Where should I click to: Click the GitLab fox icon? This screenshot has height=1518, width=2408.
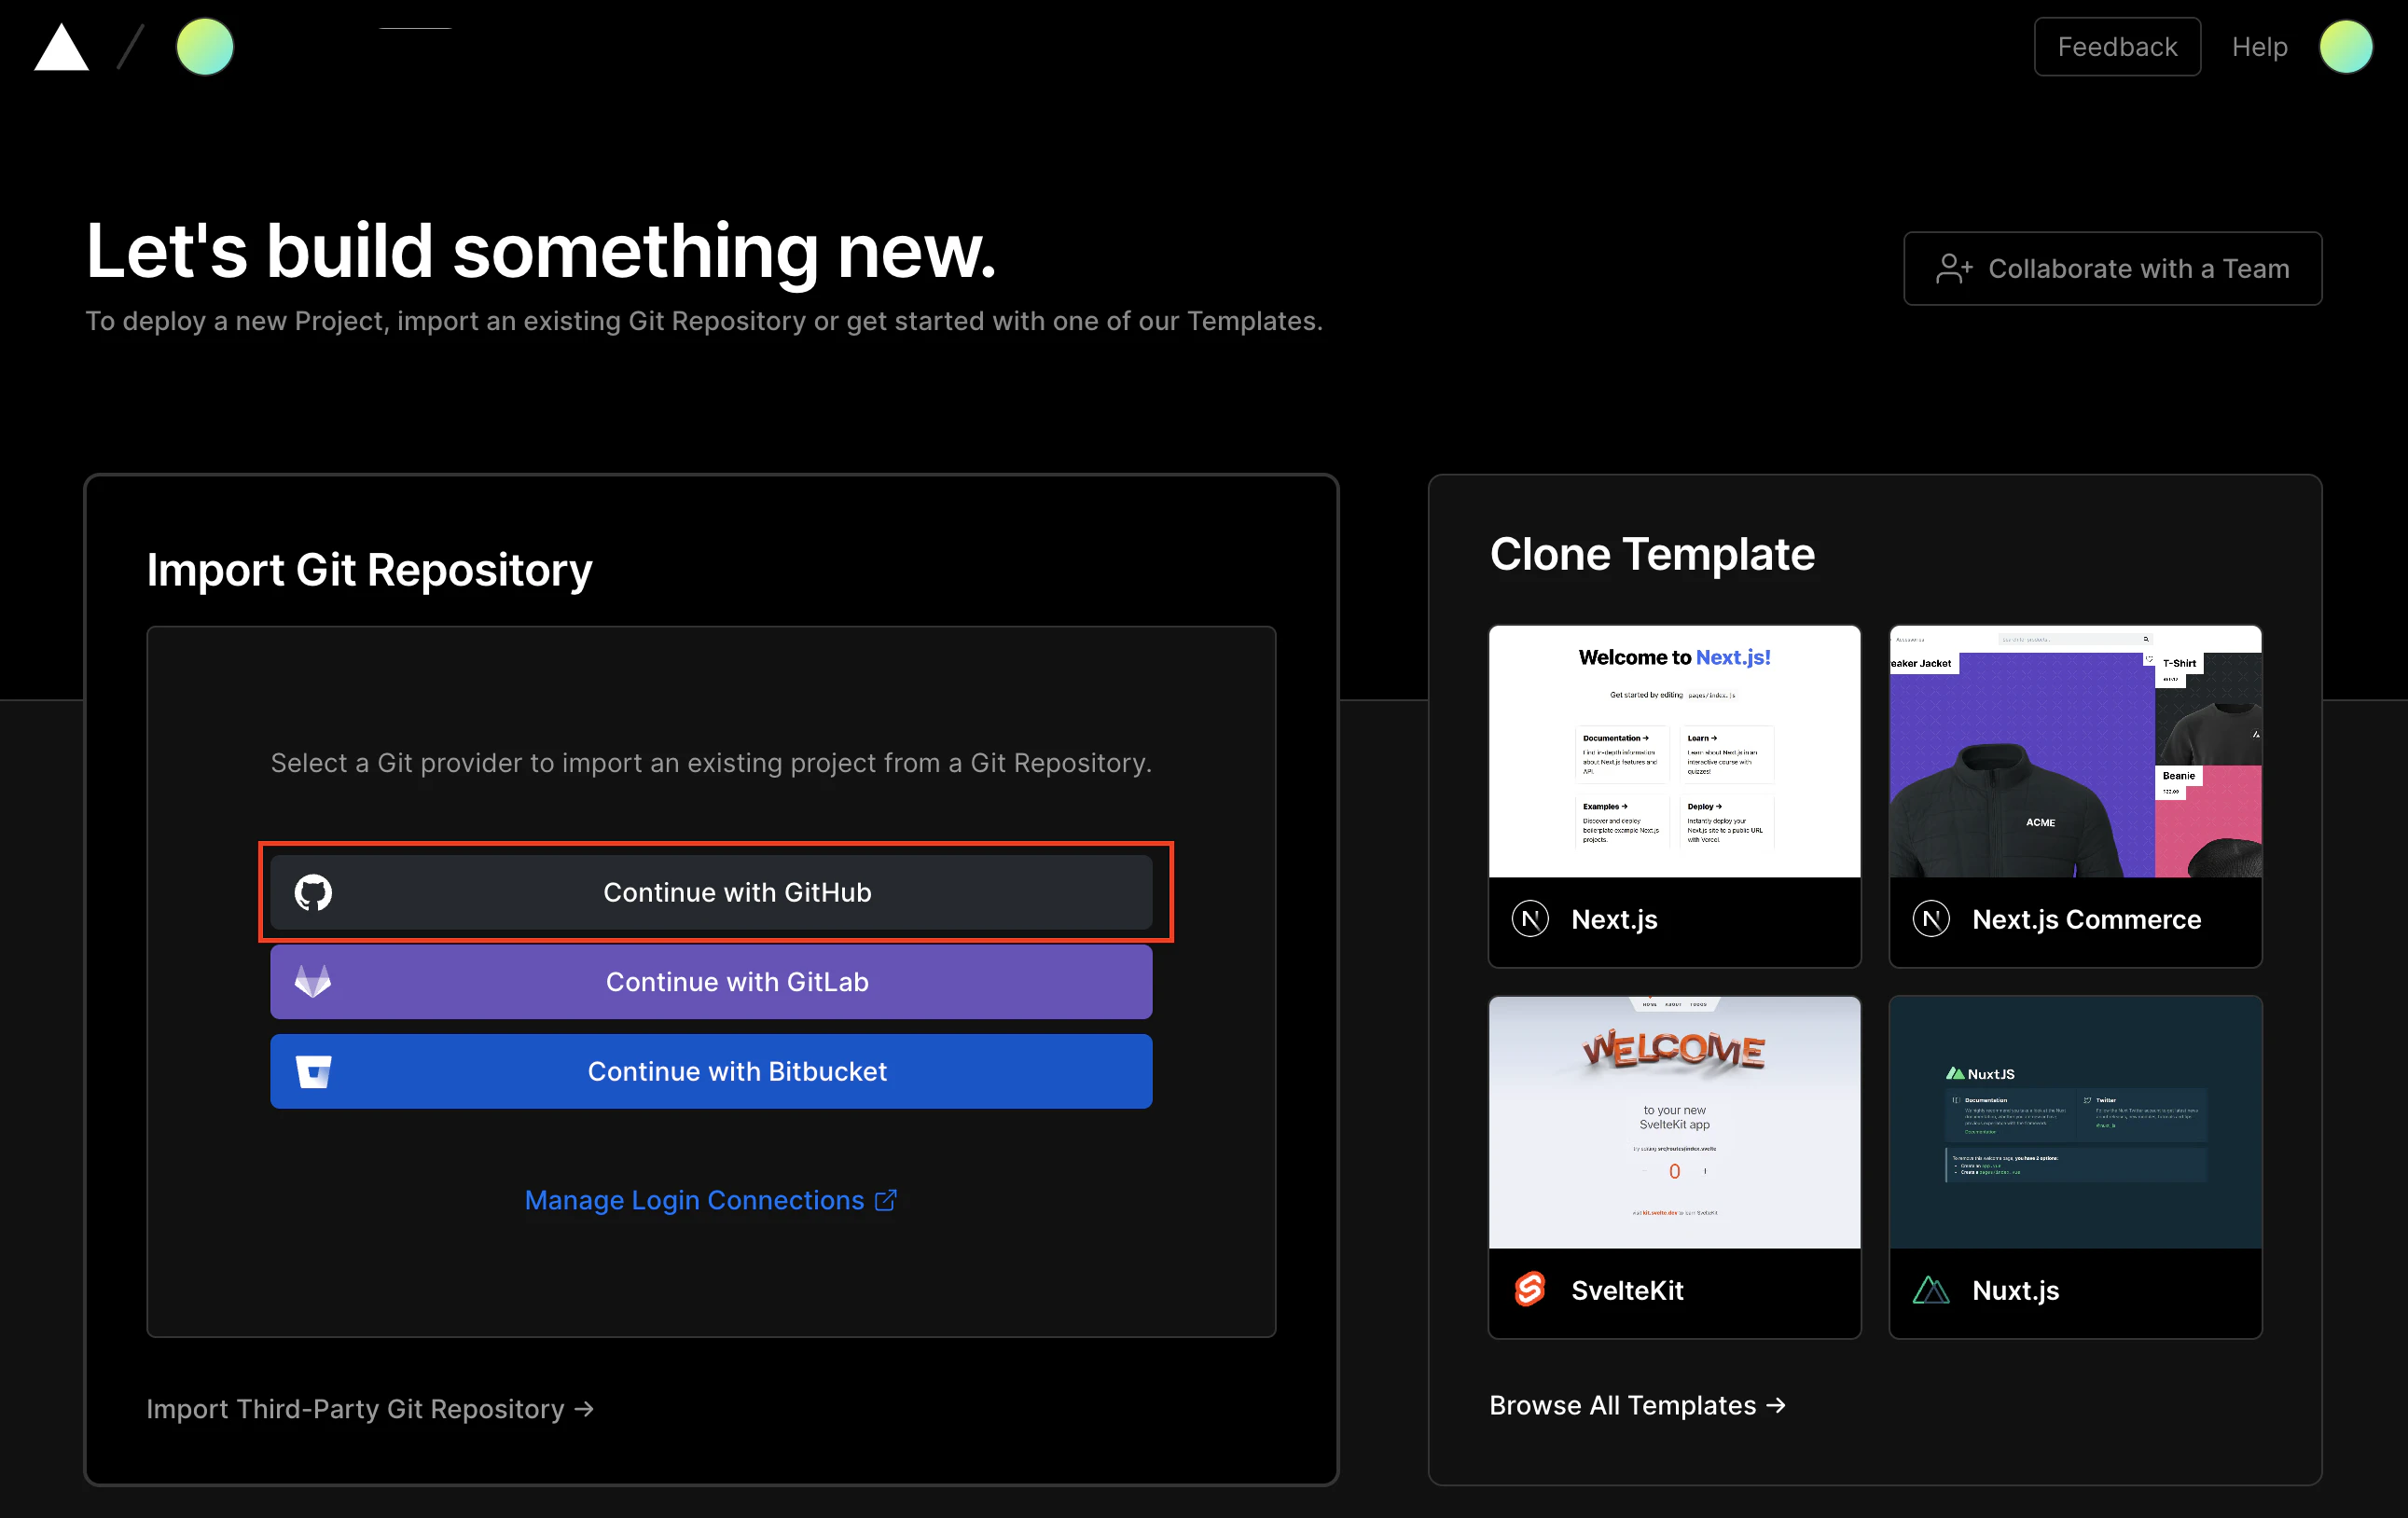pyautogui.click(x=313, y=981)
